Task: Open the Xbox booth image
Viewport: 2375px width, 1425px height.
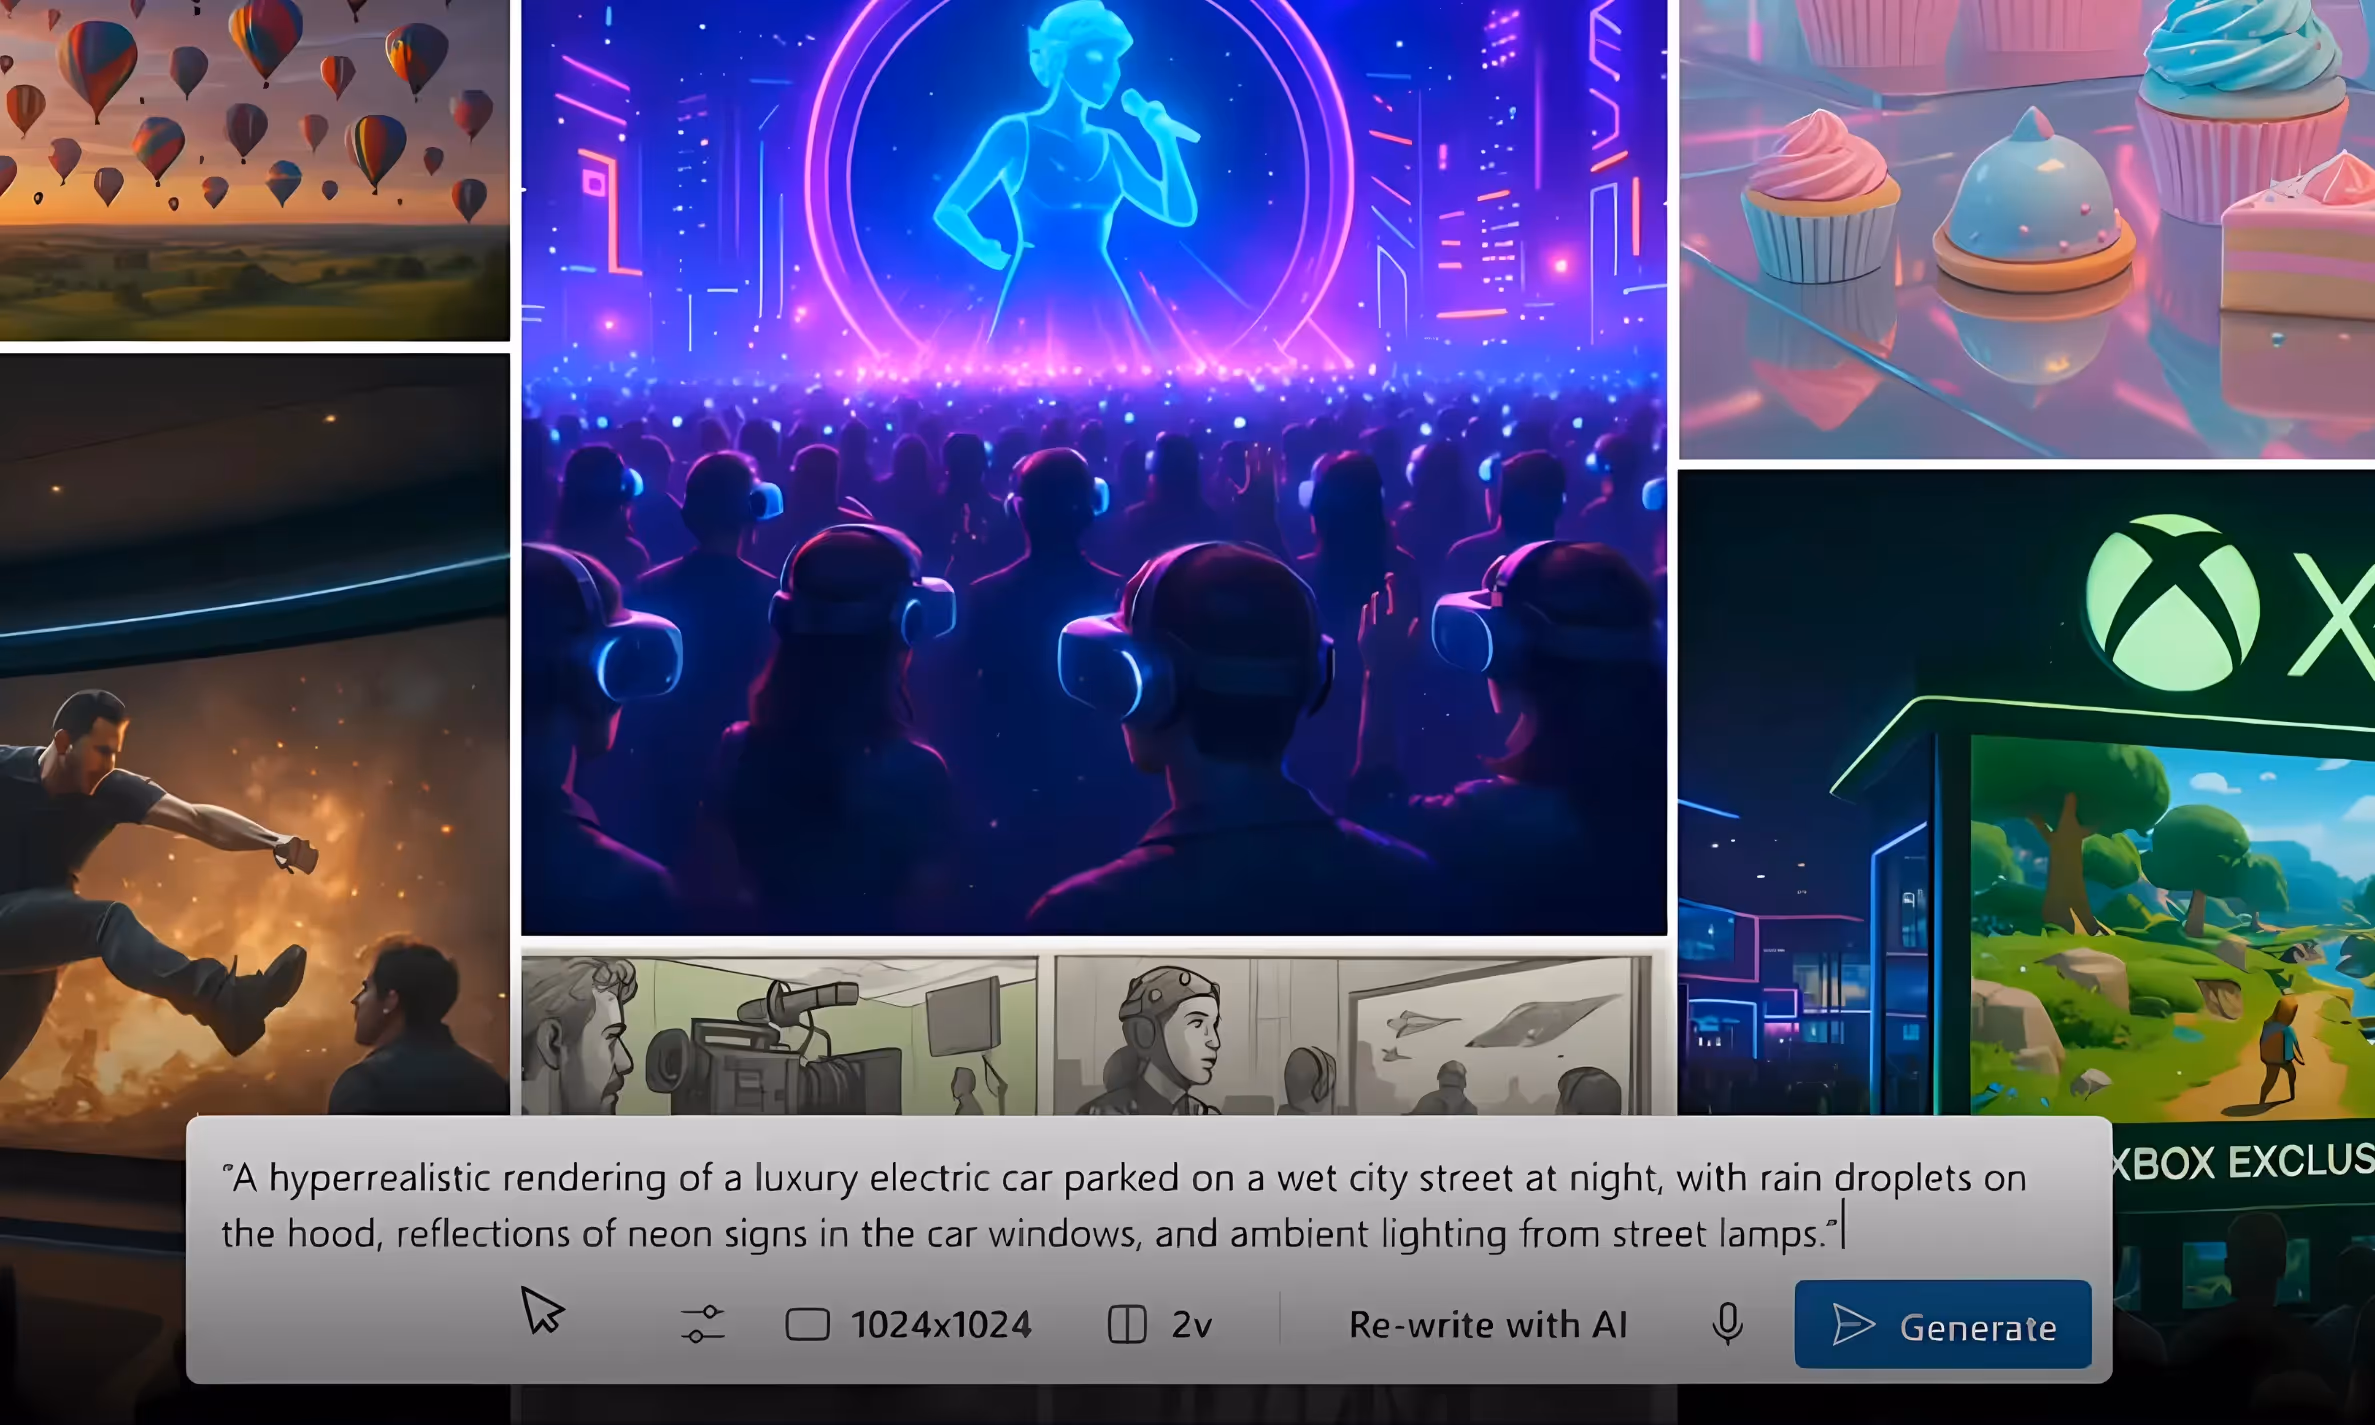Action: coord(2027,795)
